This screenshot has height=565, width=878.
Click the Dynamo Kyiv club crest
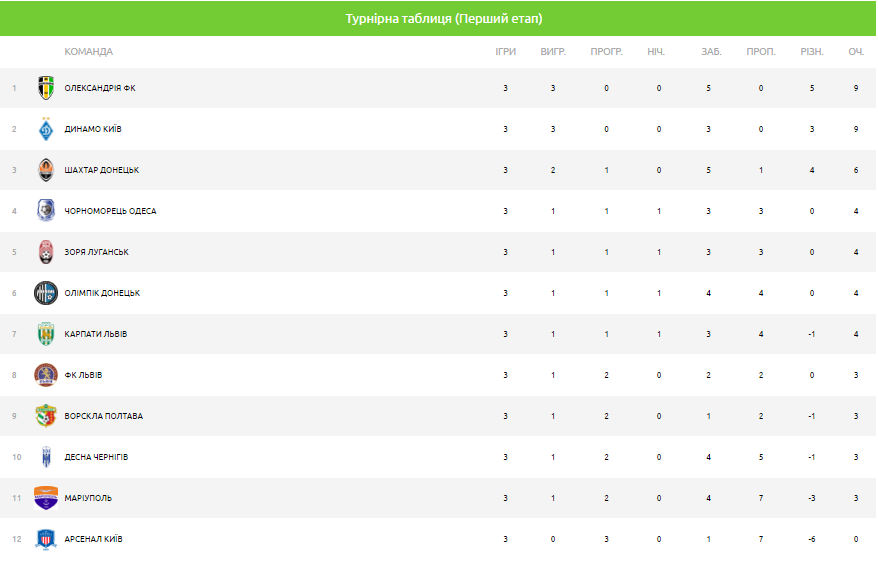pyautogui.click(x=46, y=129)
